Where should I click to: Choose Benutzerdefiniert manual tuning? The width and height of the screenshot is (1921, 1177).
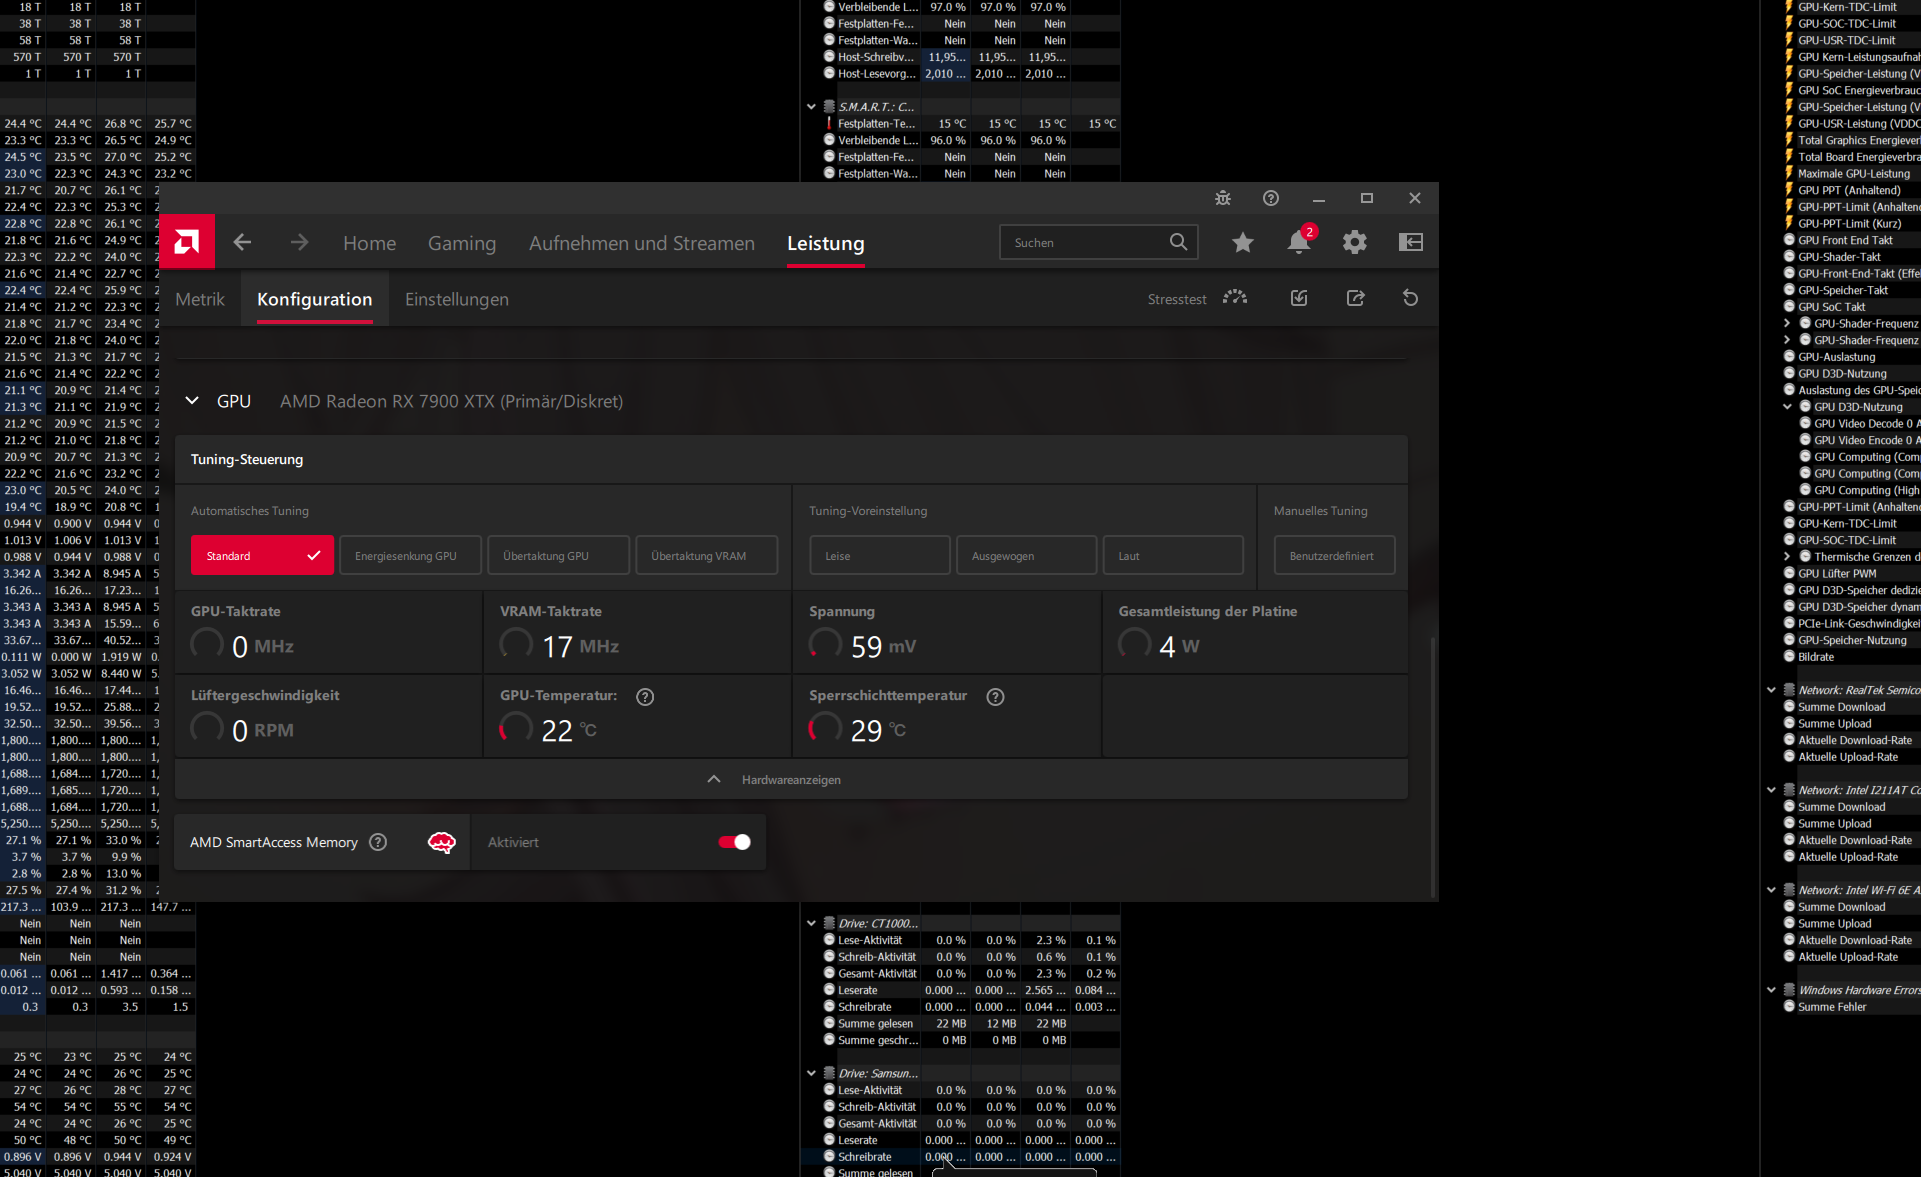[x=1334, y=556]
